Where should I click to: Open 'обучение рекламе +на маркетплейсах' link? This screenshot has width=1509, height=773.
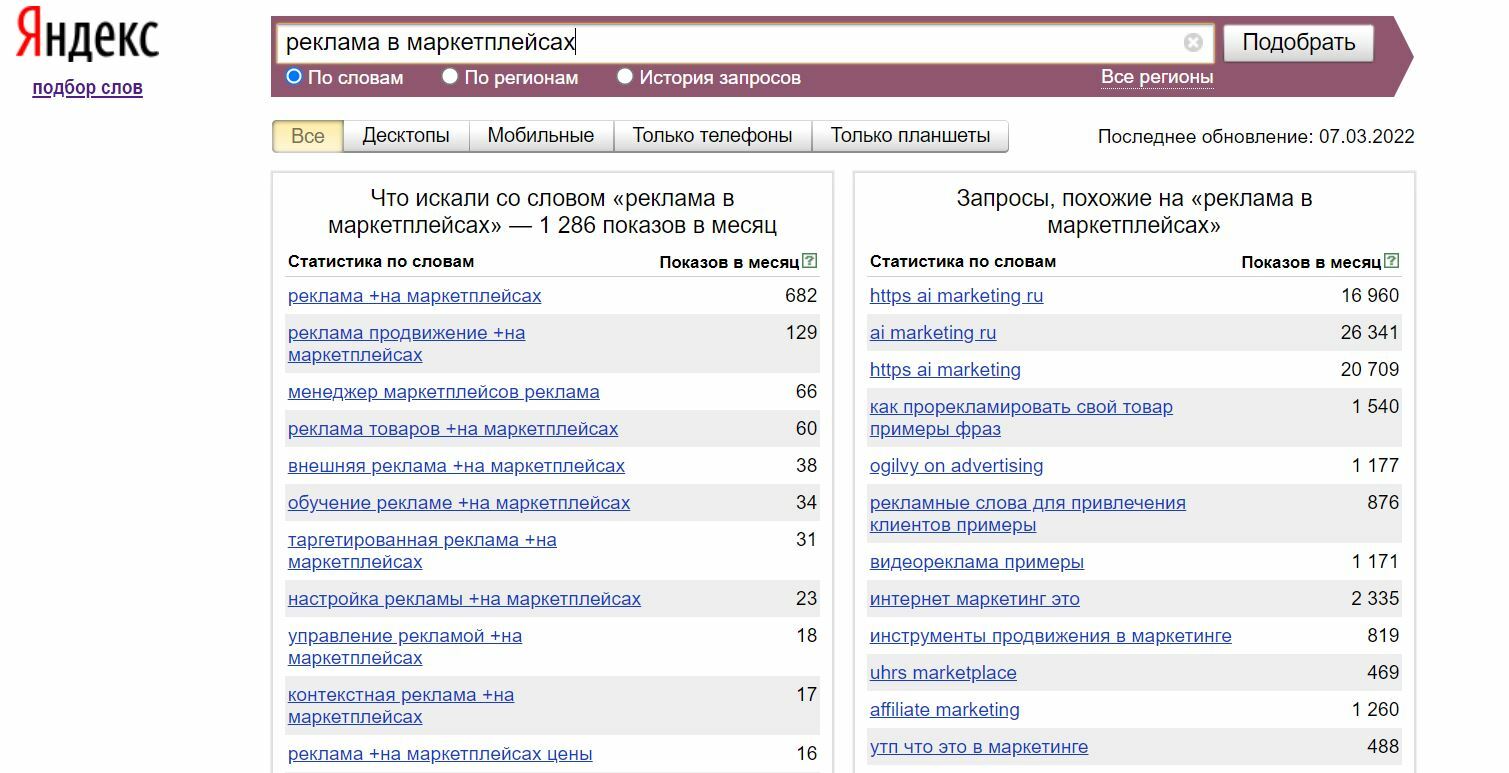tap(459, 503)
